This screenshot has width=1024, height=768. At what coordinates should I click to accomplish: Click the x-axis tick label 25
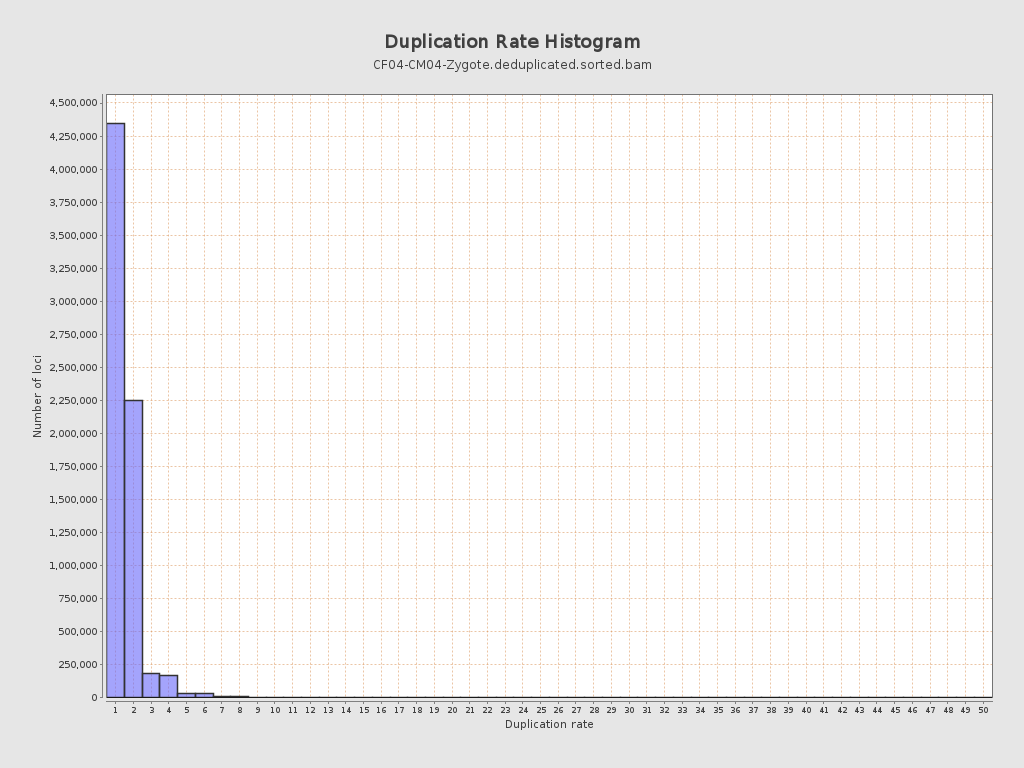tap(541, 710)
